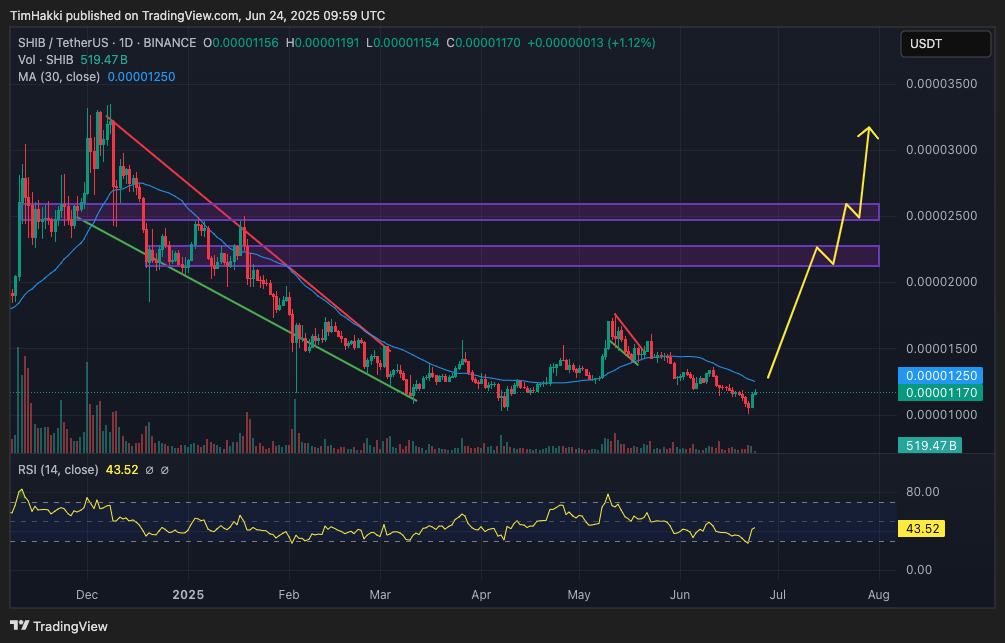Click the 0.00001500 price axis label
The height and width of the screenshot is (643, 1005).
(x=942, y=349)
